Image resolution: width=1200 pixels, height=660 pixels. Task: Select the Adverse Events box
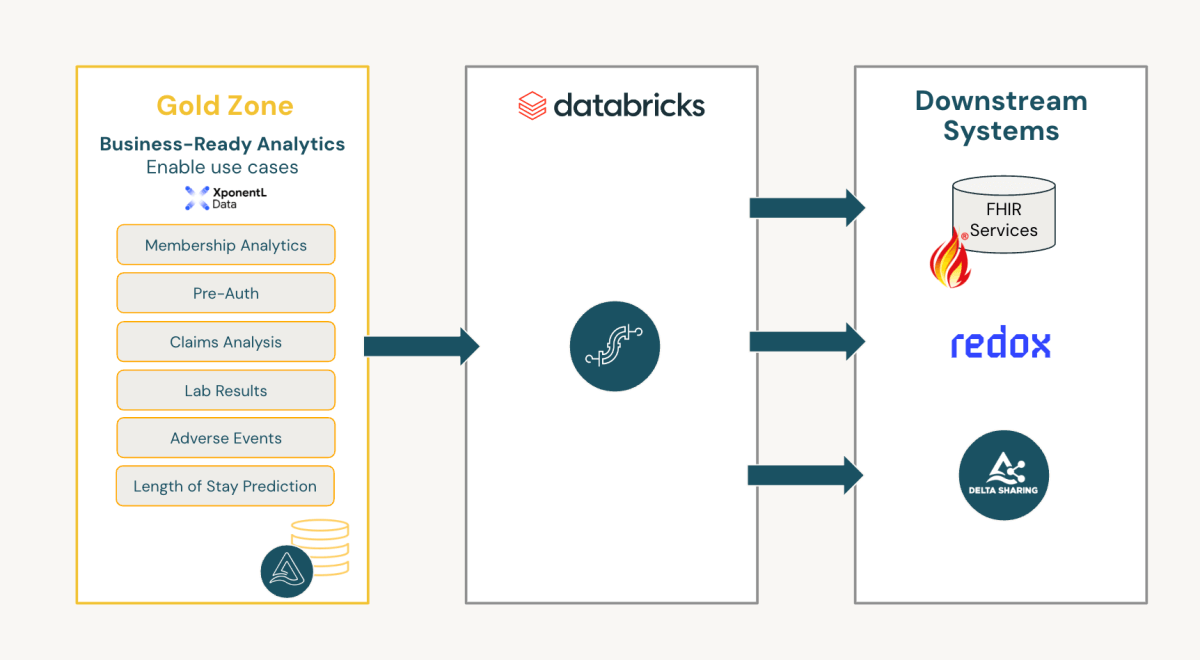(226, 438)
